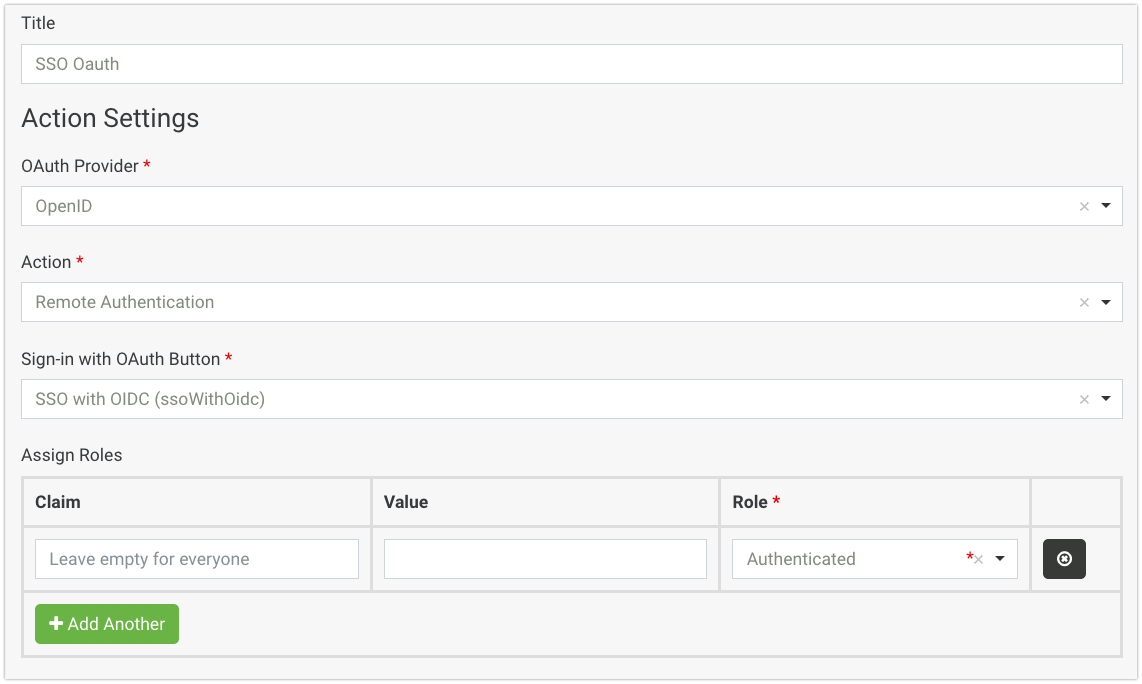Clear the OpenID selection with the x icon
The height and width of the screenshot is (684, 1142).
(x=1084, y=207)
